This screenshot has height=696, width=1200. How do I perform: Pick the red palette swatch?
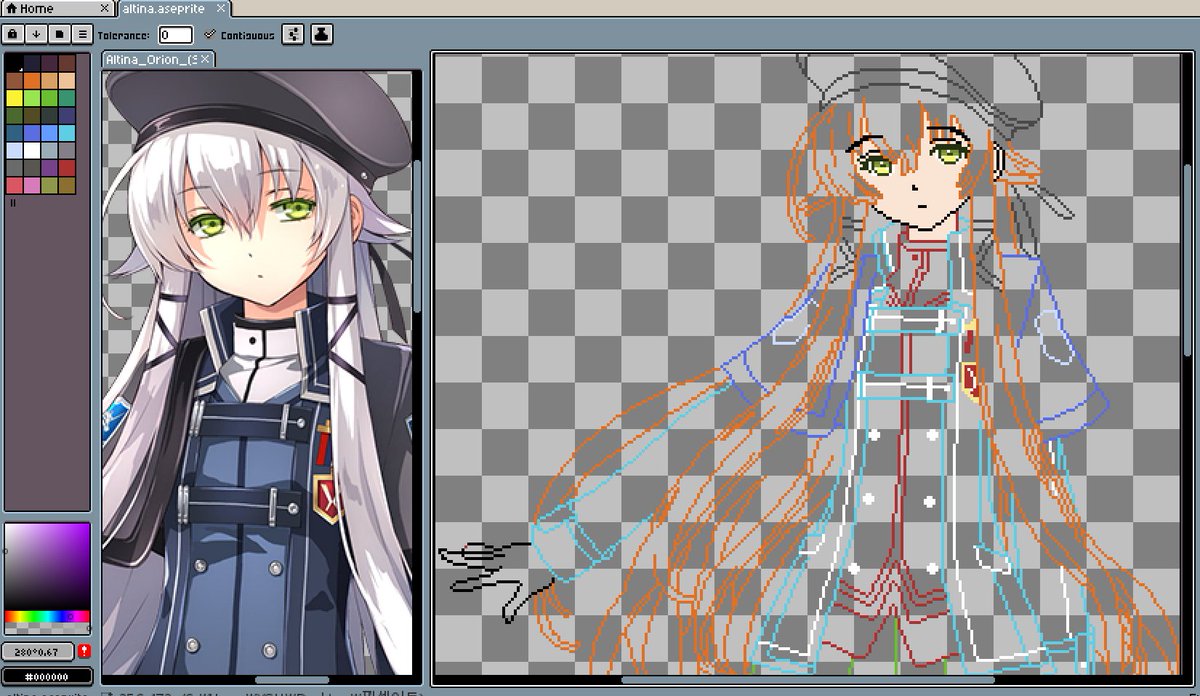click(x=67, y=168)
